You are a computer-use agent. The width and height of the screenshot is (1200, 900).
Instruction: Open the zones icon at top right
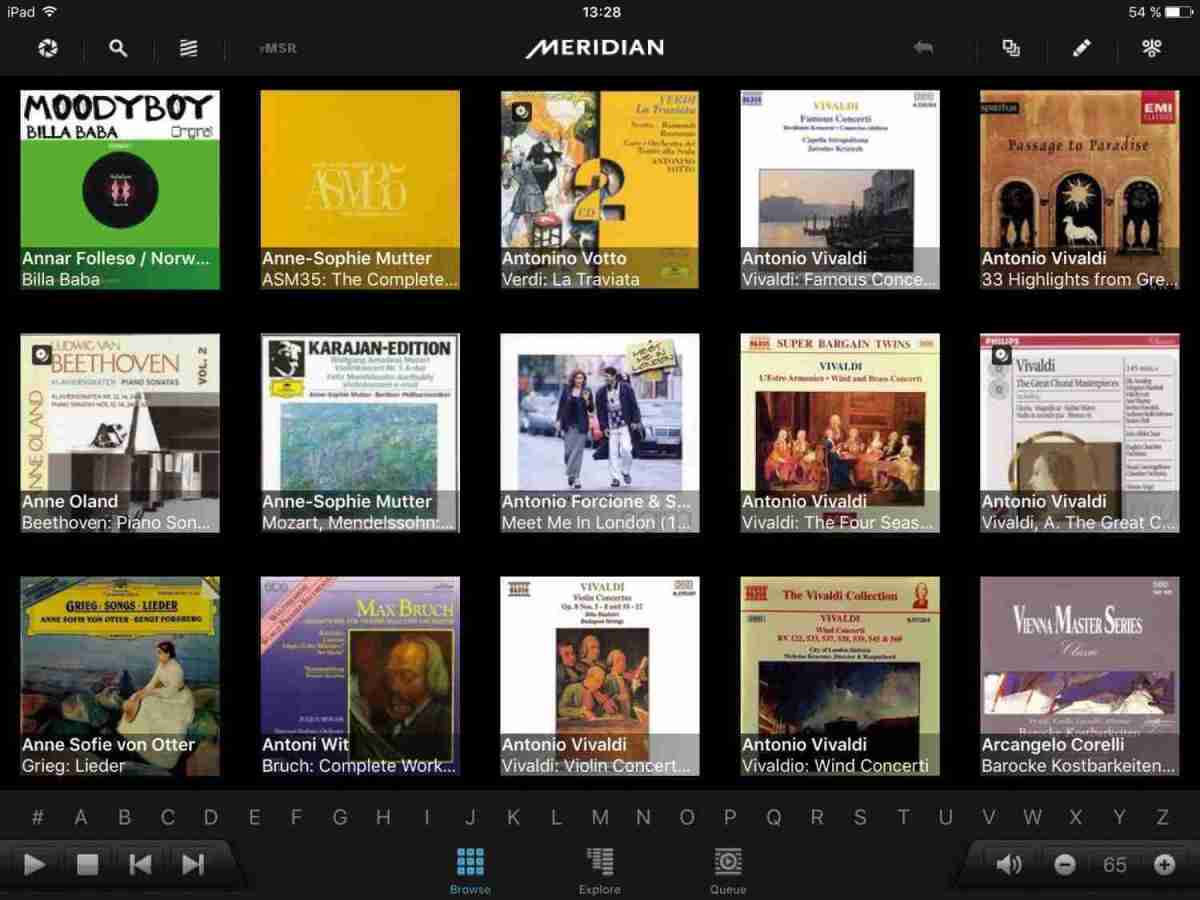pos(1151,48)
